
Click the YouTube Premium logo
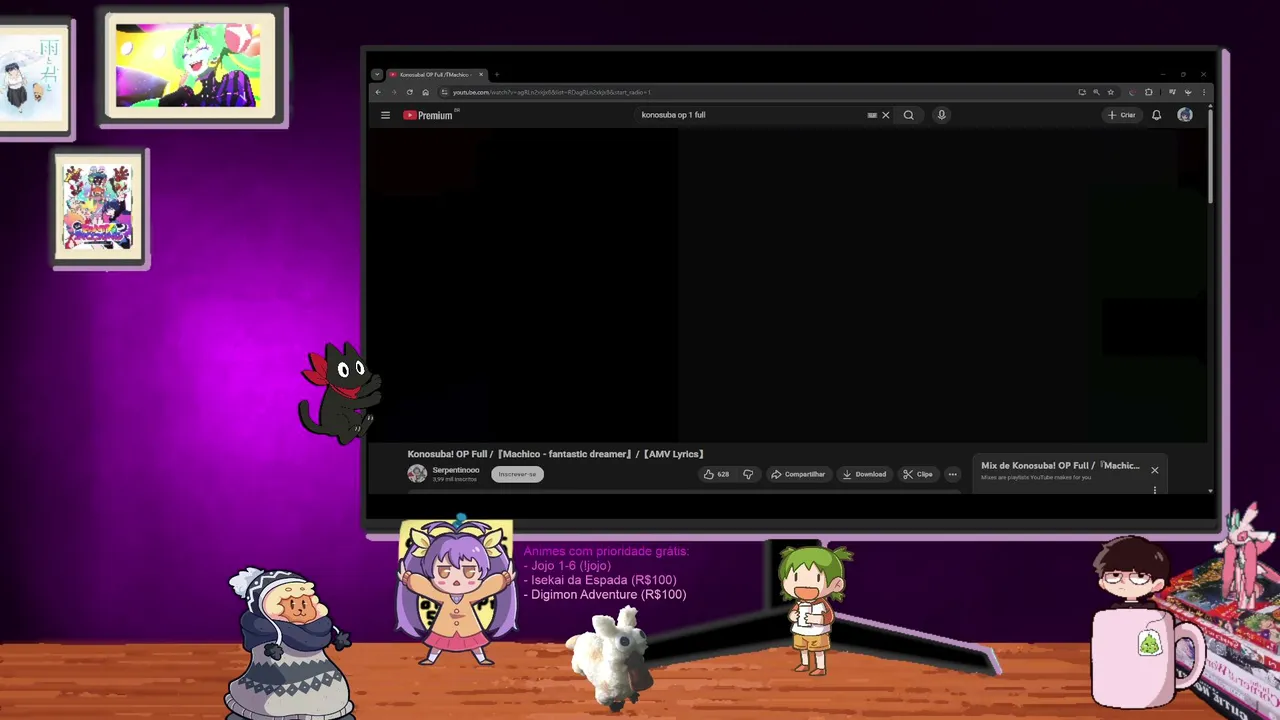coord(429,115)
